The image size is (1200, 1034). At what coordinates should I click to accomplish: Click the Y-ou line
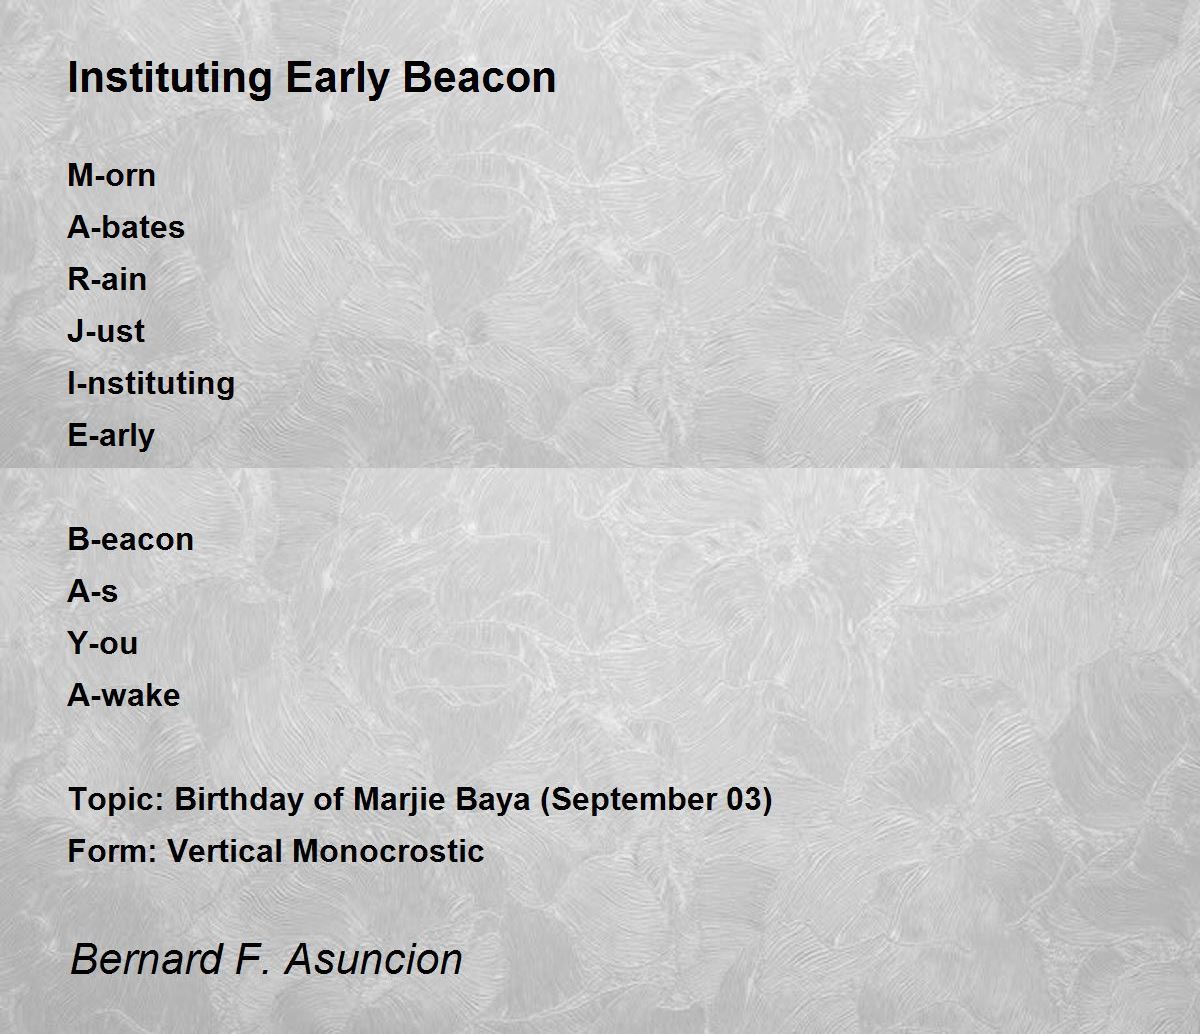pos(102,643)
